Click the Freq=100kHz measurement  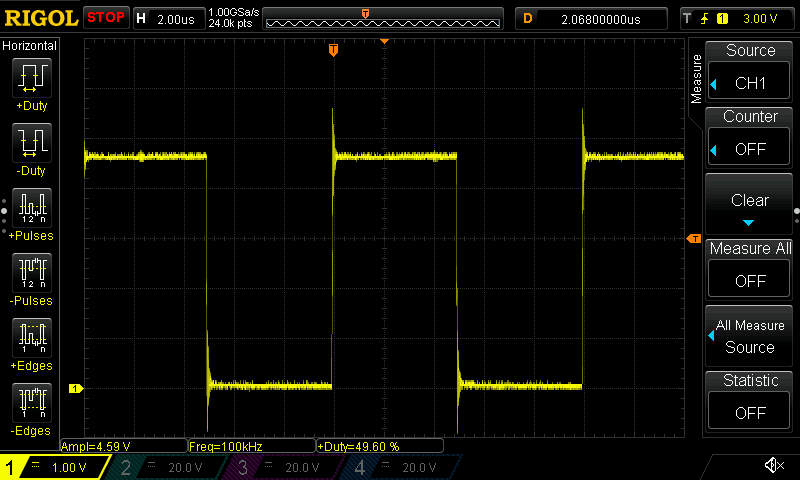[252, 446]
